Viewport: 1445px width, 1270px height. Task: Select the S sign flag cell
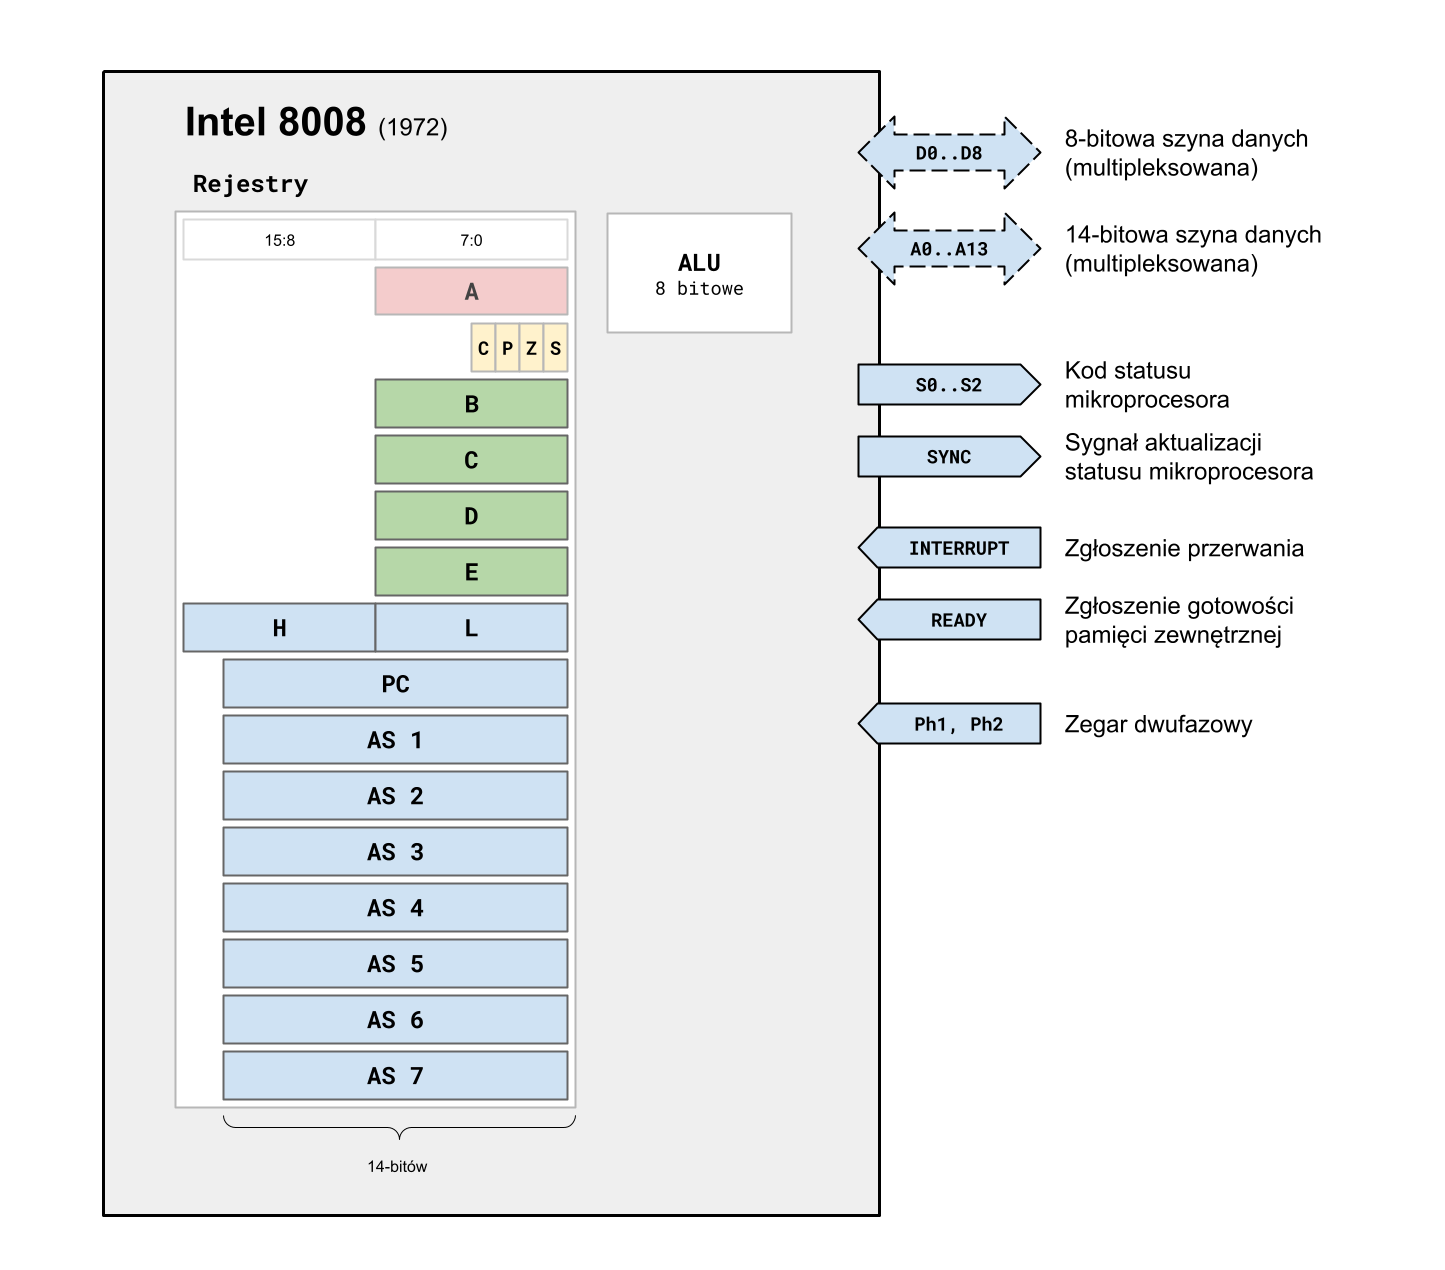pyautogui.click(x=556, y=348)
